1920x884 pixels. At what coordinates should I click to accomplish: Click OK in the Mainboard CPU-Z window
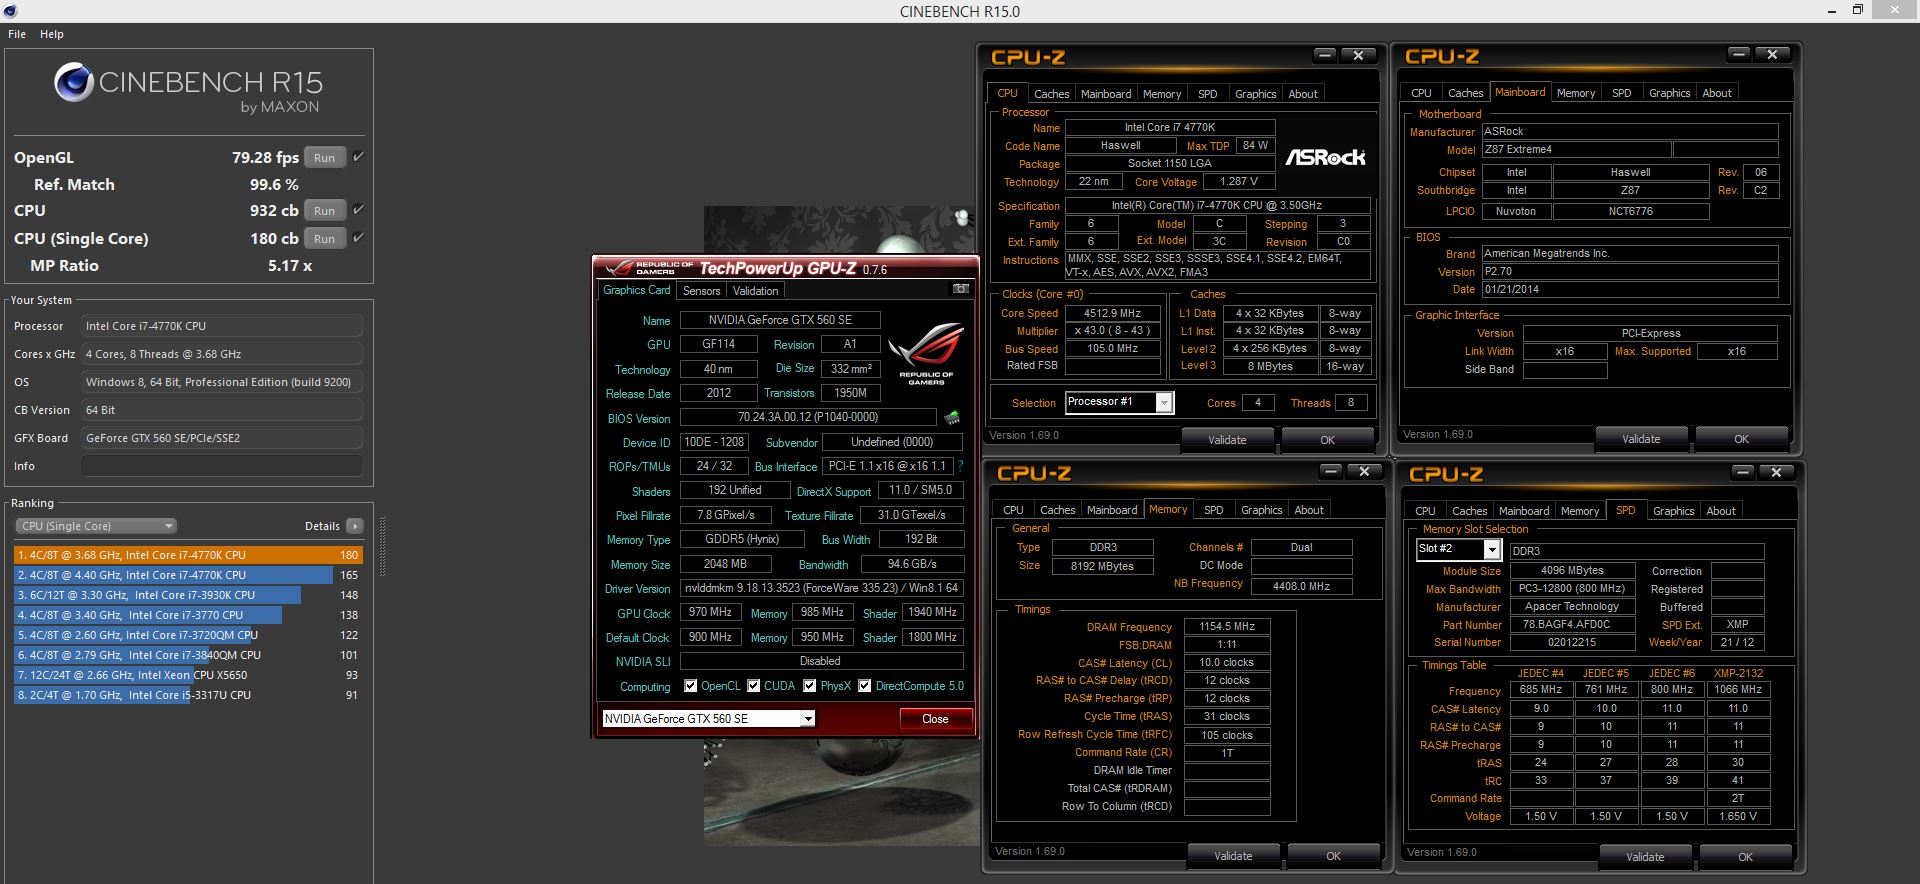[1741, 439]
